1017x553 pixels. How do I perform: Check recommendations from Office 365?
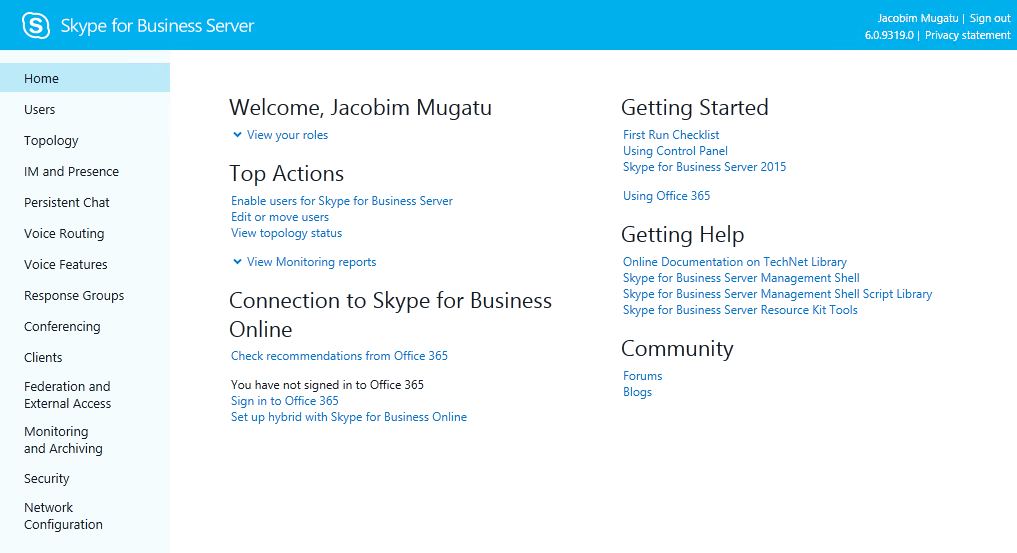[339, 356]
